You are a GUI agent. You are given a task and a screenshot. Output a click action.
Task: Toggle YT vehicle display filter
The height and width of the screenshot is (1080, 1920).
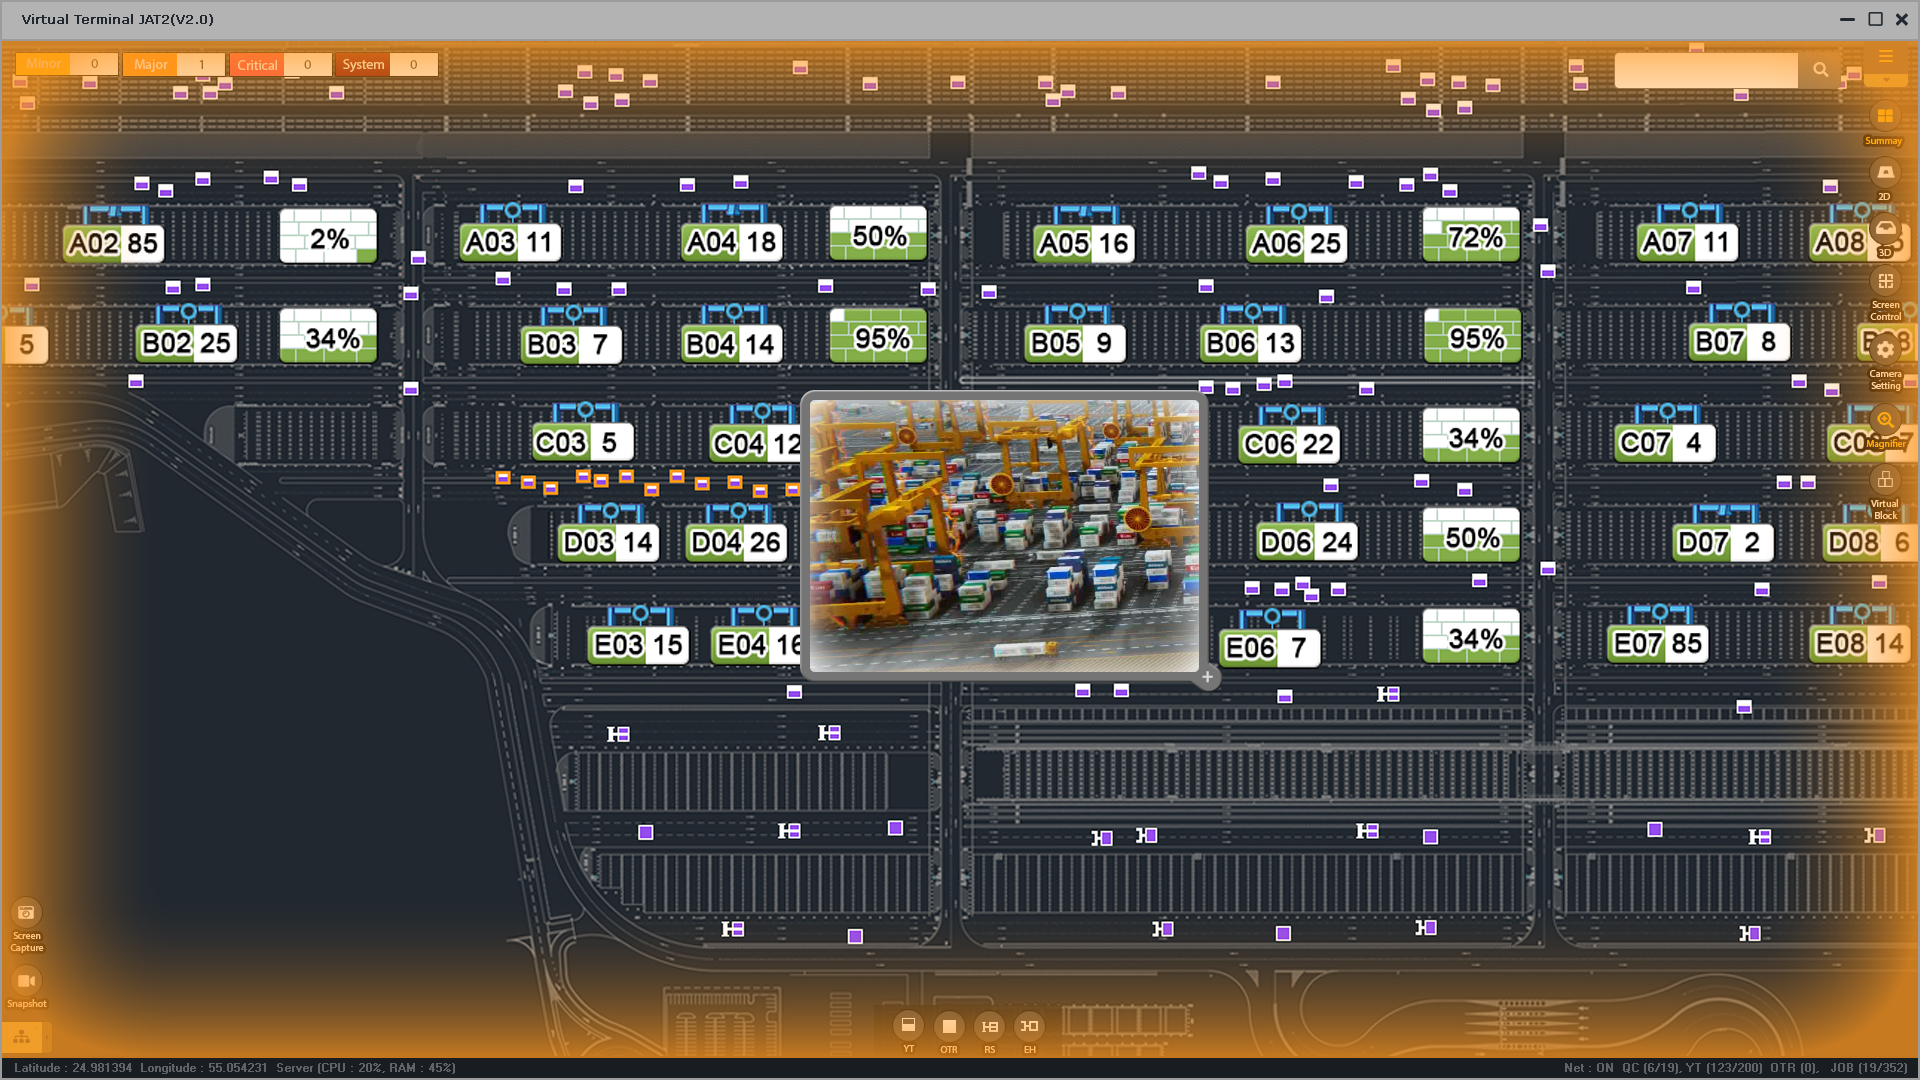[x=908, y=1026]
